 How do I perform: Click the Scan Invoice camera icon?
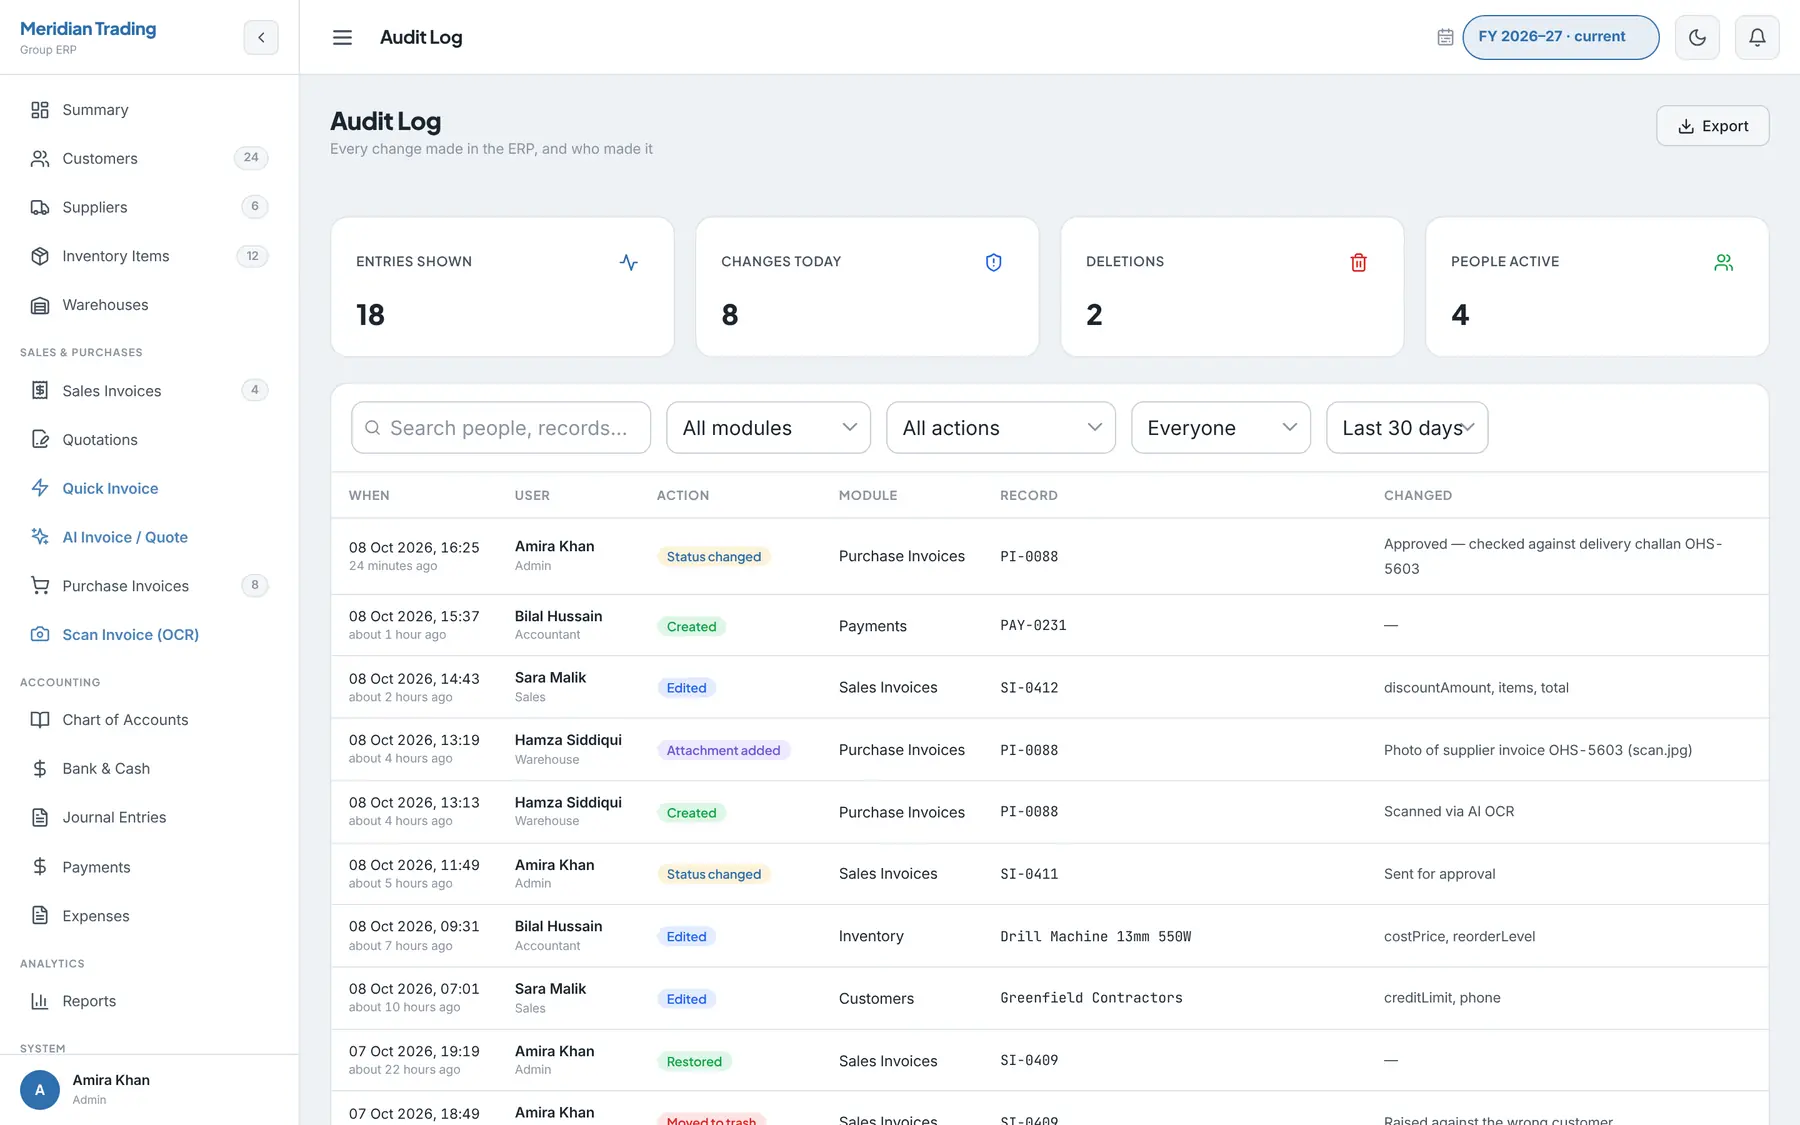click(40, 635)
